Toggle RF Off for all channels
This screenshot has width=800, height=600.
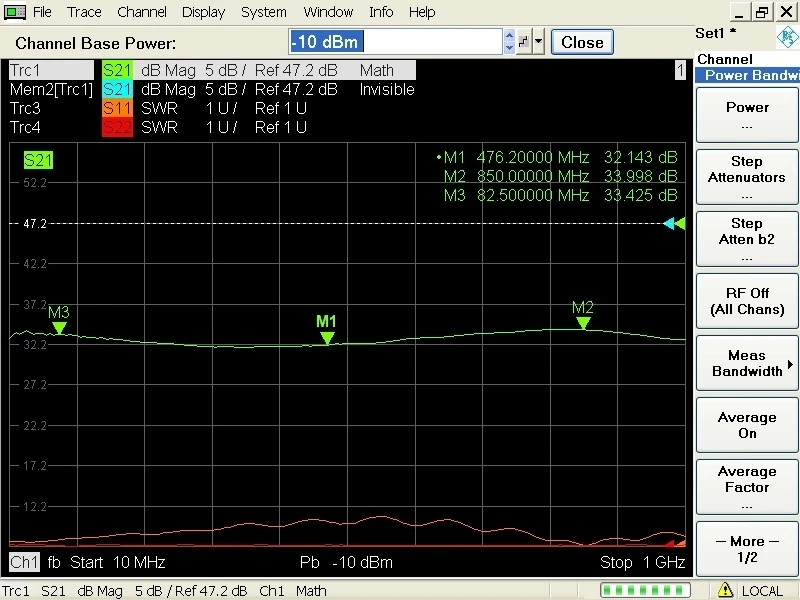pyautogui.click(x=746, y=301)
